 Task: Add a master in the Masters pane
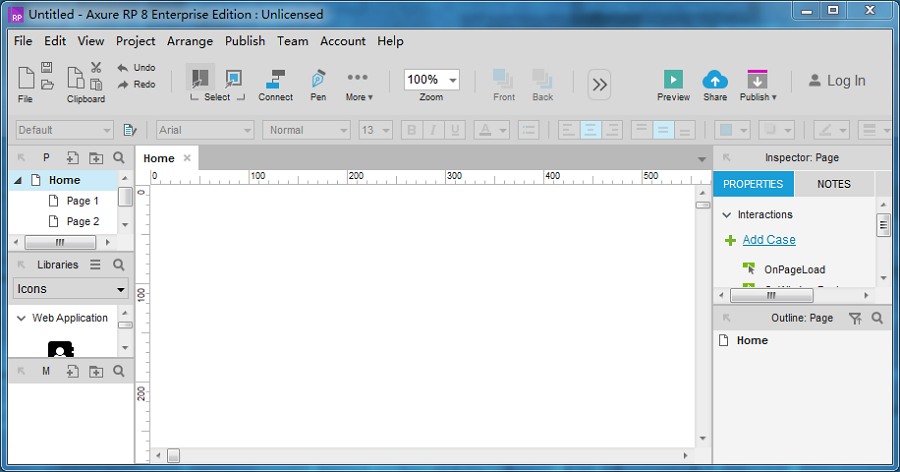point(72,372)
